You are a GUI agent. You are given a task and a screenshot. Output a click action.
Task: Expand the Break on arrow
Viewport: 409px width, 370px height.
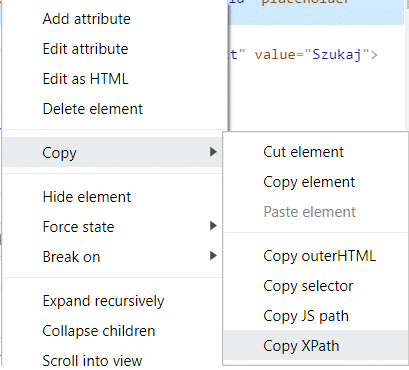pyautogui.click(x=213, y=256)
